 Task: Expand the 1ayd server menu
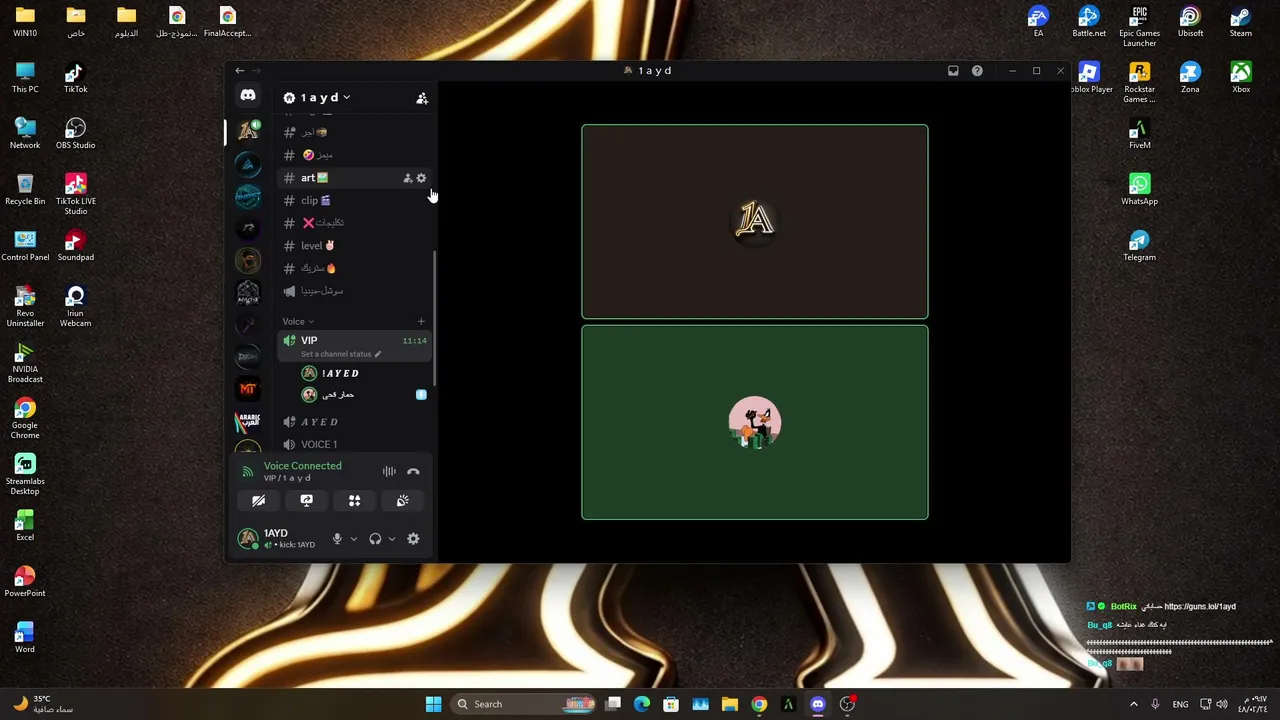318,98
